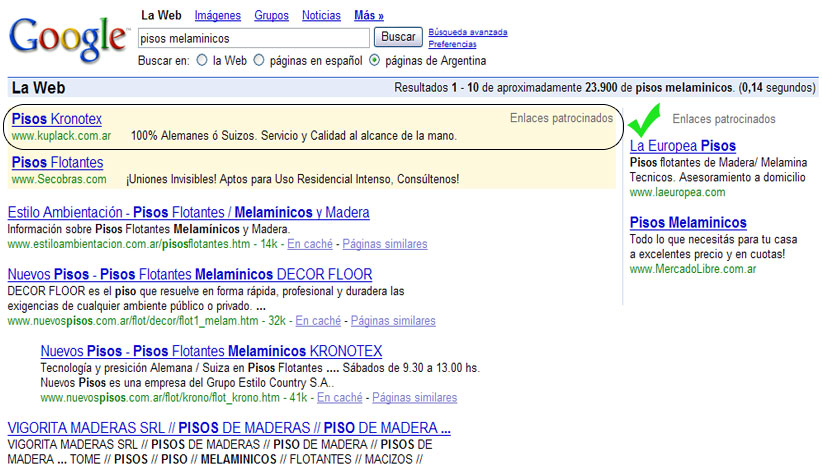Open En caché for flot_krono.htm result
The height and width of the screenshot is (464, 822).
(340, 397)
